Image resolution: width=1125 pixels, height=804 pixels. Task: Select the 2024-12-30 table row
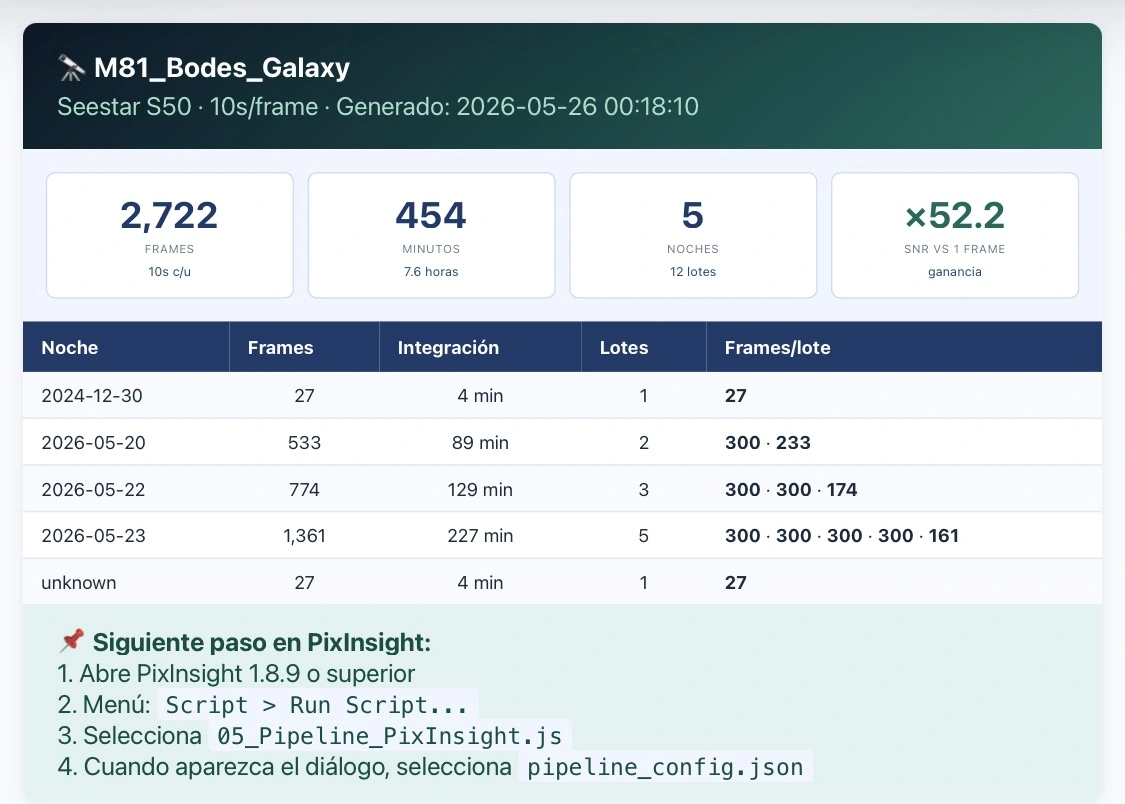(x=562, y=395)
